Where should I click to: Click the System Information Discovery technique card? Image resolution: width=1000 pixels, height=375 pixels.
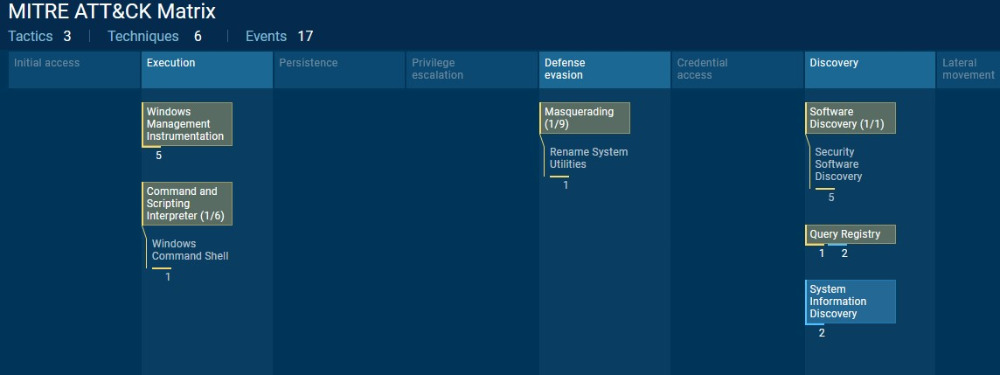point(850,302)
